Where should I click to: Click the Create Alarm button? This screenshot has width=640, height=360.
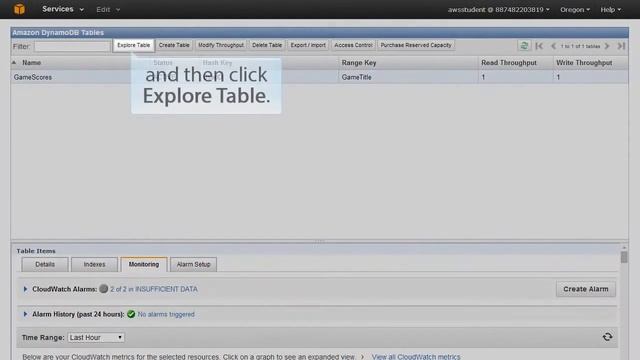coord(586,289)
